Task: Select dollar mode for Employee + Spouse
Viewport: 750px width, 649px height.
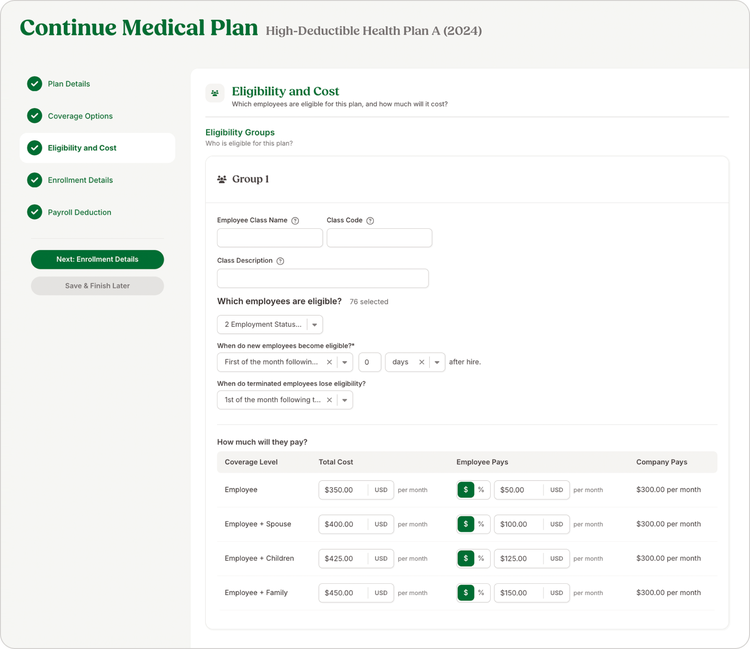Action: click(x=466, y=524)
